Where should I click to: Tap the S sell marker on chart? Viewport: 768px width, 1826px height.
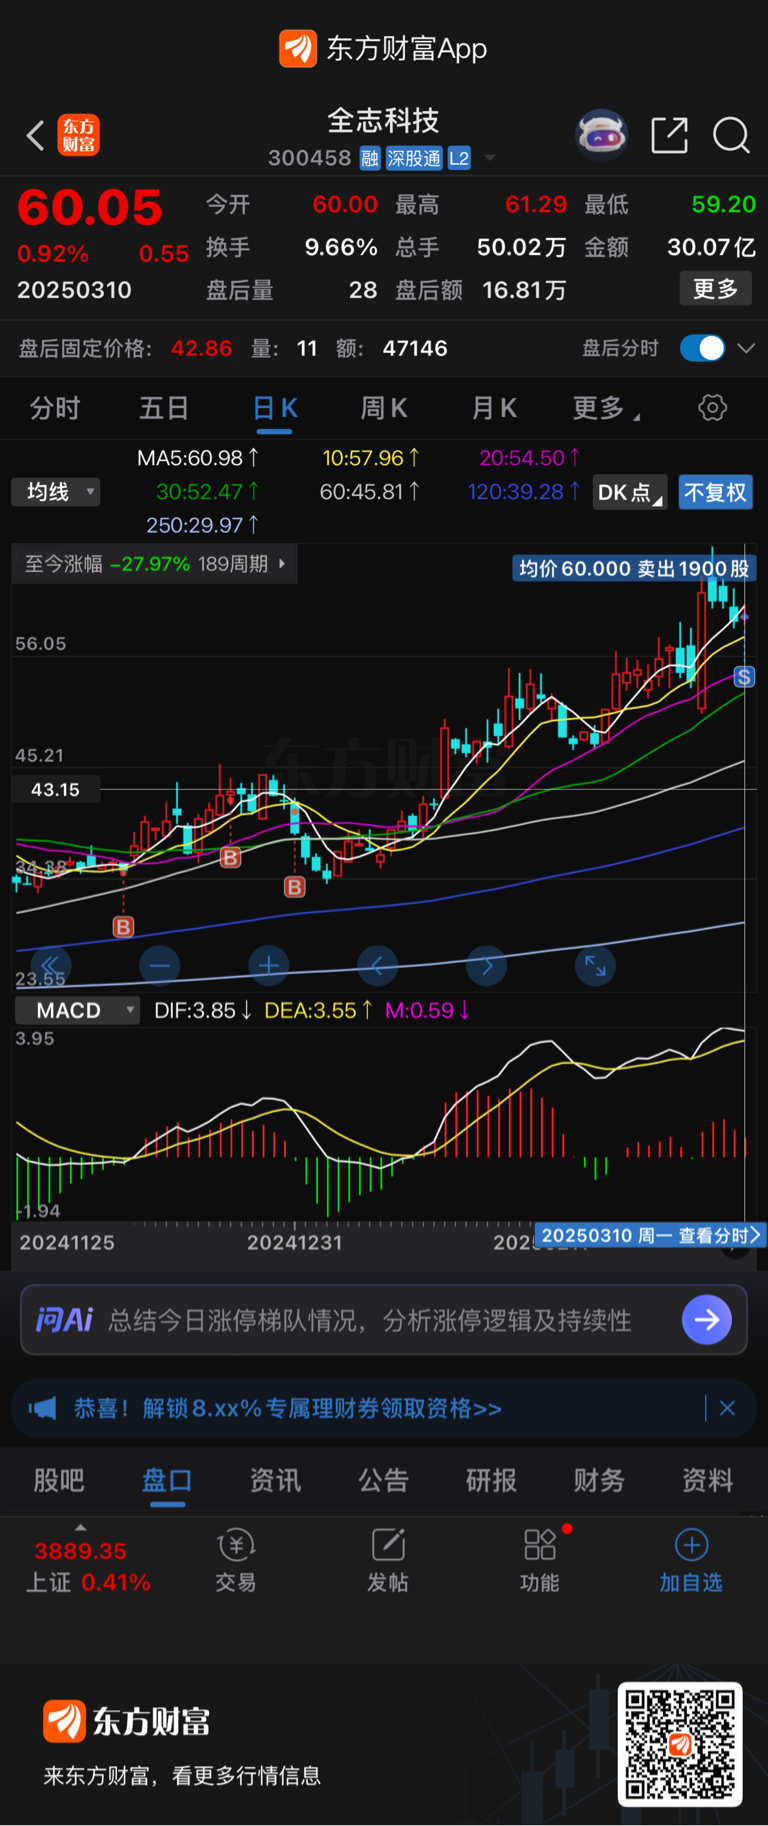click(744, 678)
